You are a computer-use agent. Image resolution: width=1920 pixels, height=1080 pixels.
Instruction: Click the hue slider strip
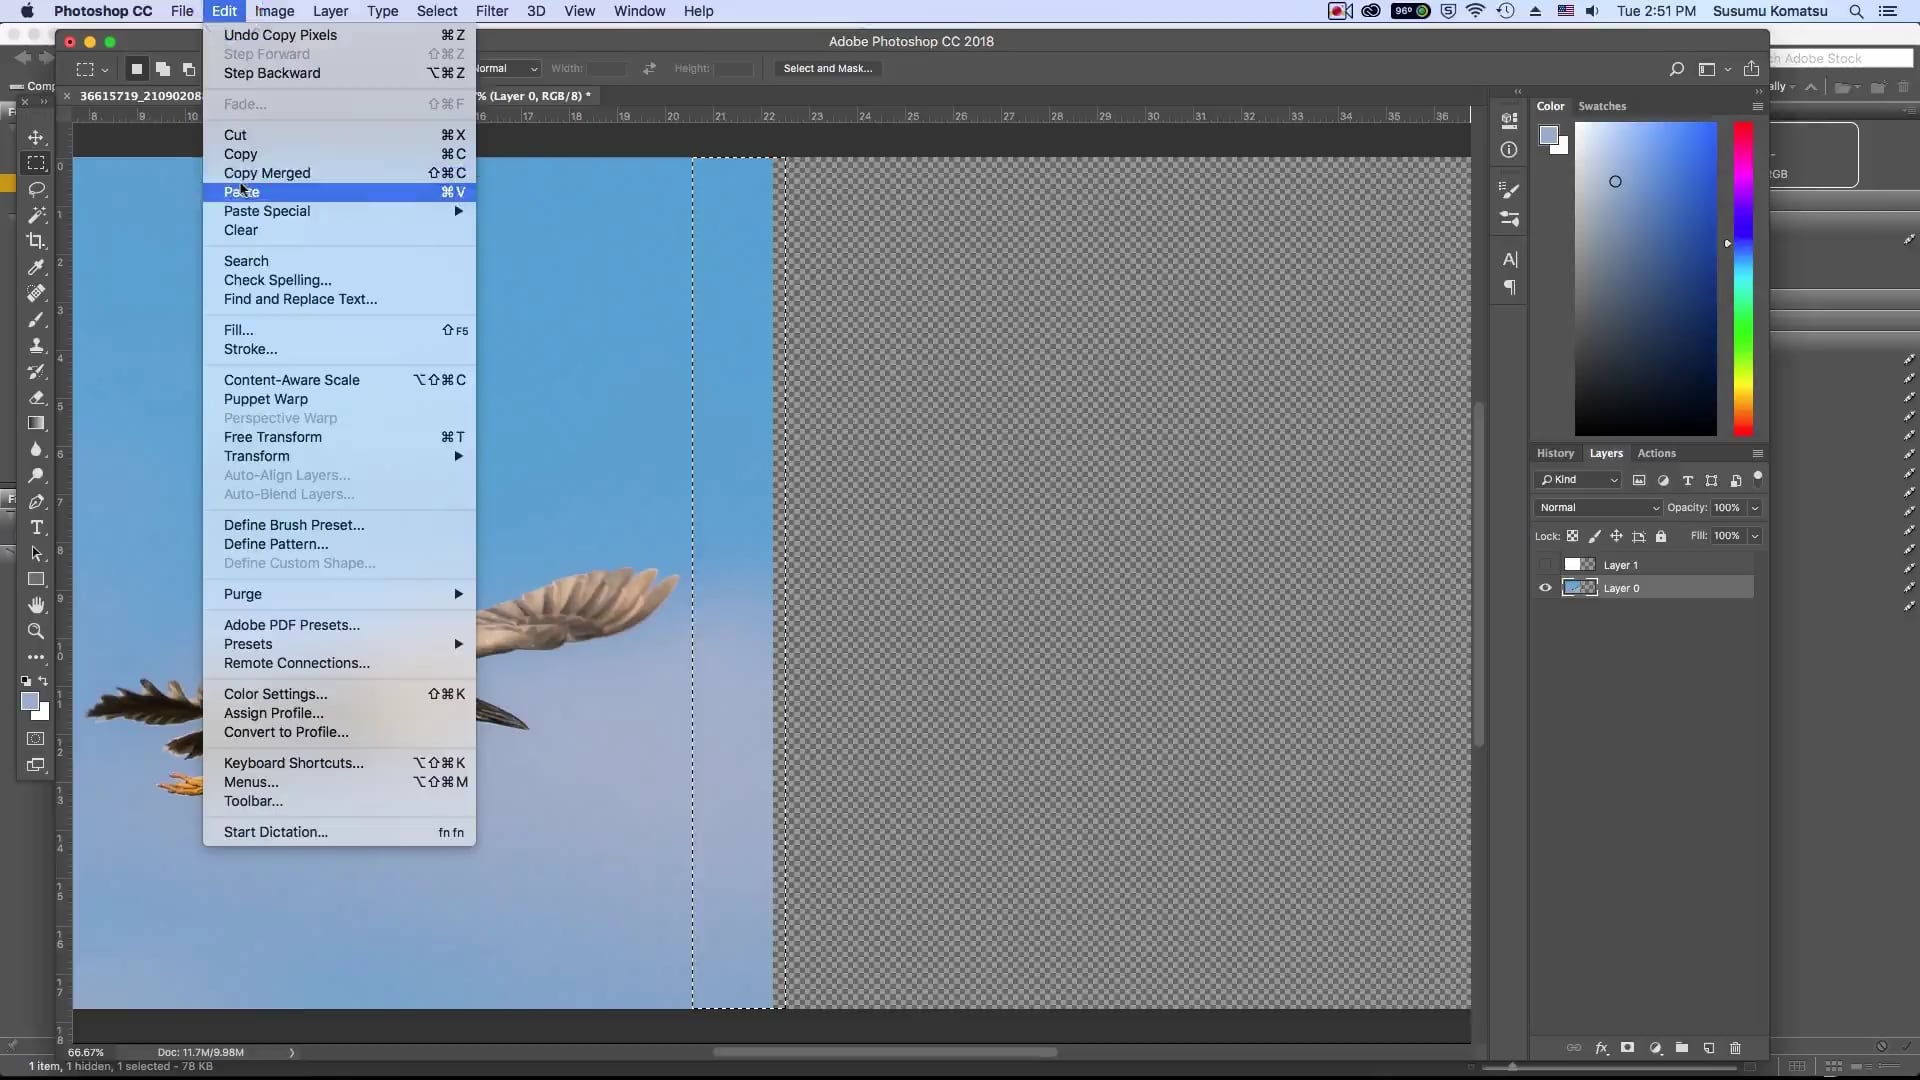coord(1743,279)
